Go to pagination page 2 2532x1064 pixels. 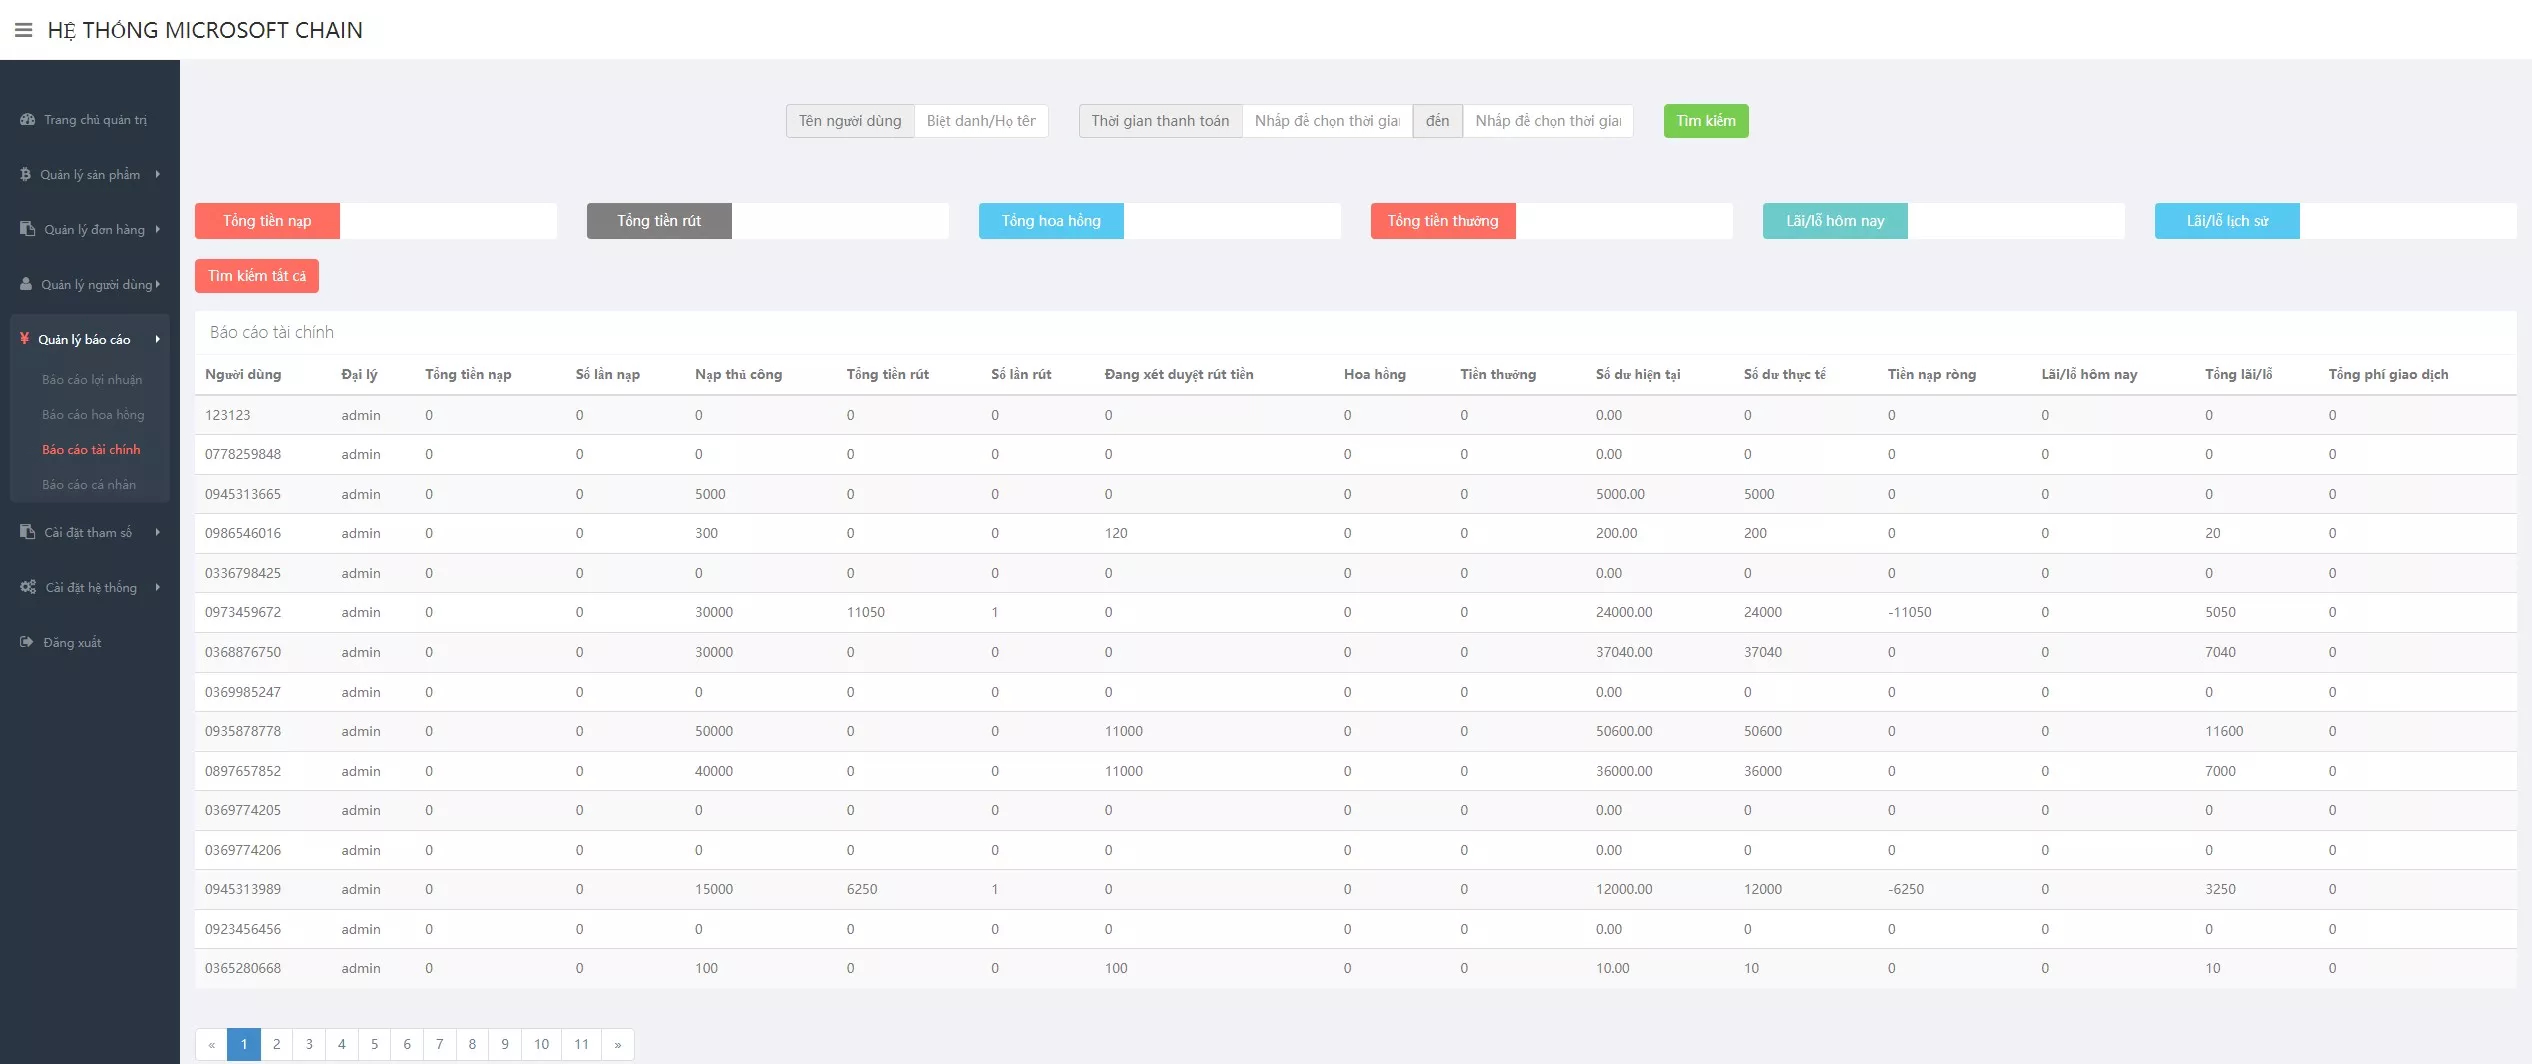pyautogui.click(x=277, y=1044)
